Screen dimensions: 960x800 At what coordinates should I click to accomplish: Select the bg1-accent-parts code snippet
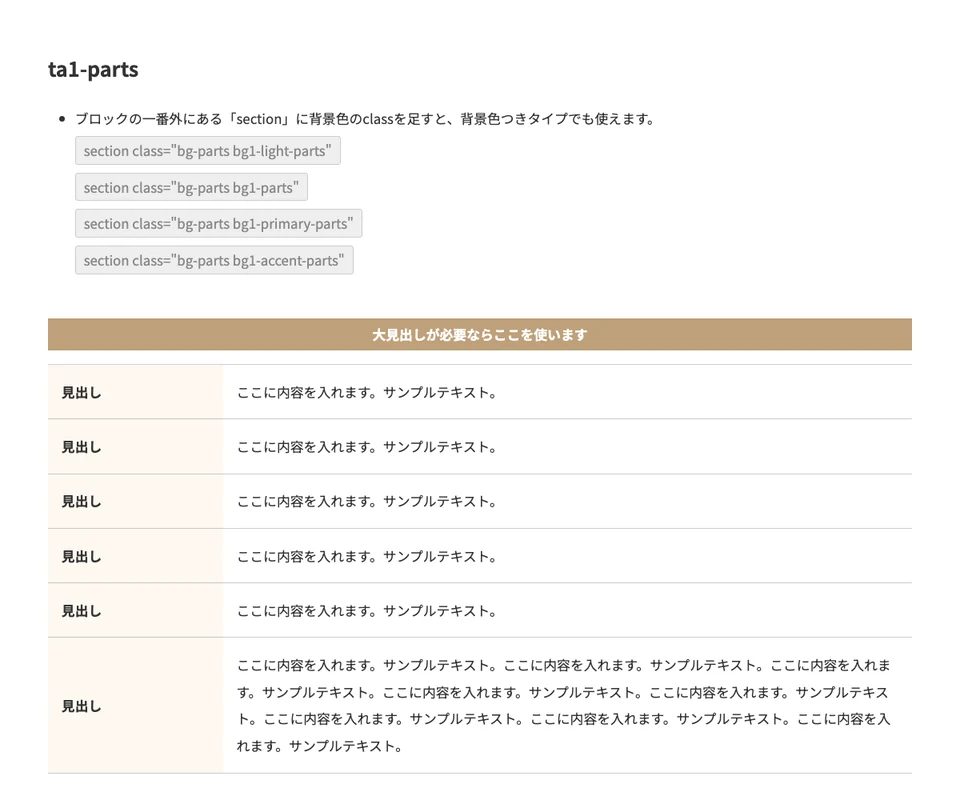tap(214, 260)
